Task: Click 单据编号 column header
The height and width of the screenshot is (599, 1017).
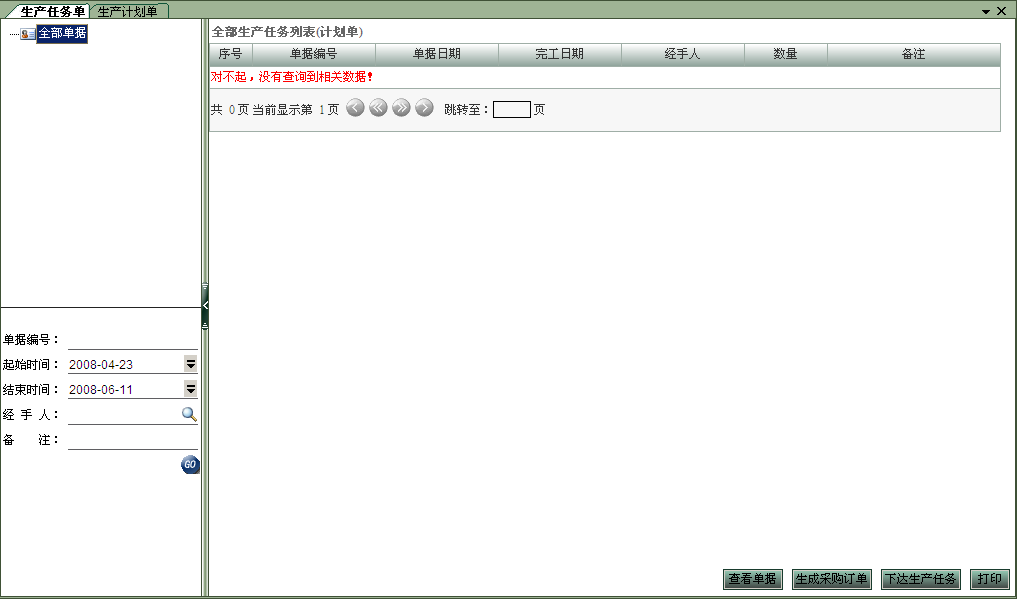Action: click(314, 54)
